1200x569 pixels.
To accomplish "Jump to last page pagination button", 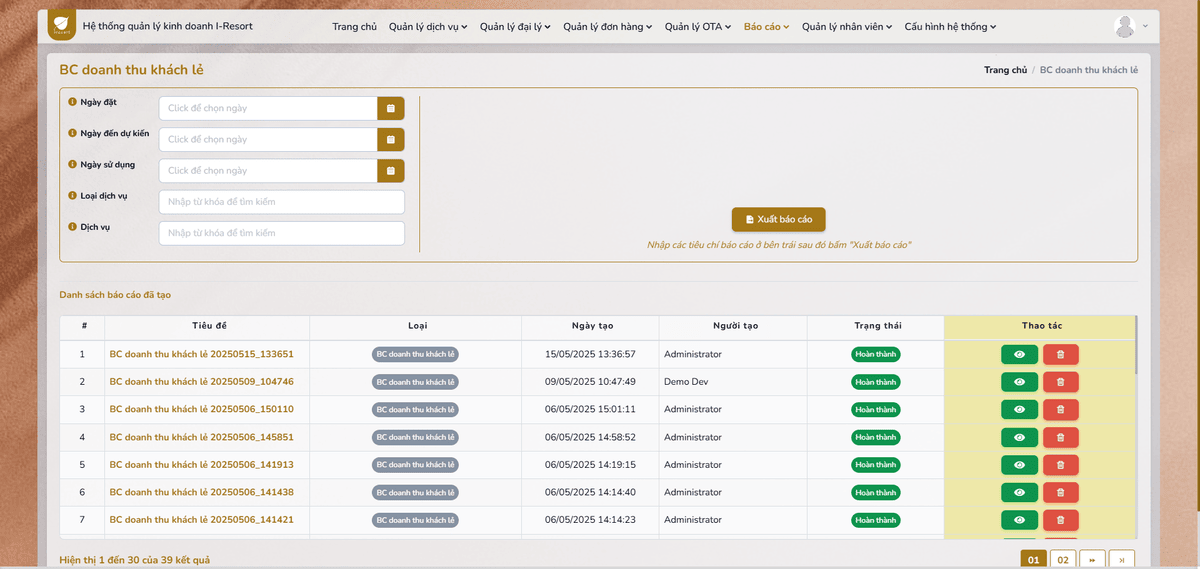I will coord(1122,560).
